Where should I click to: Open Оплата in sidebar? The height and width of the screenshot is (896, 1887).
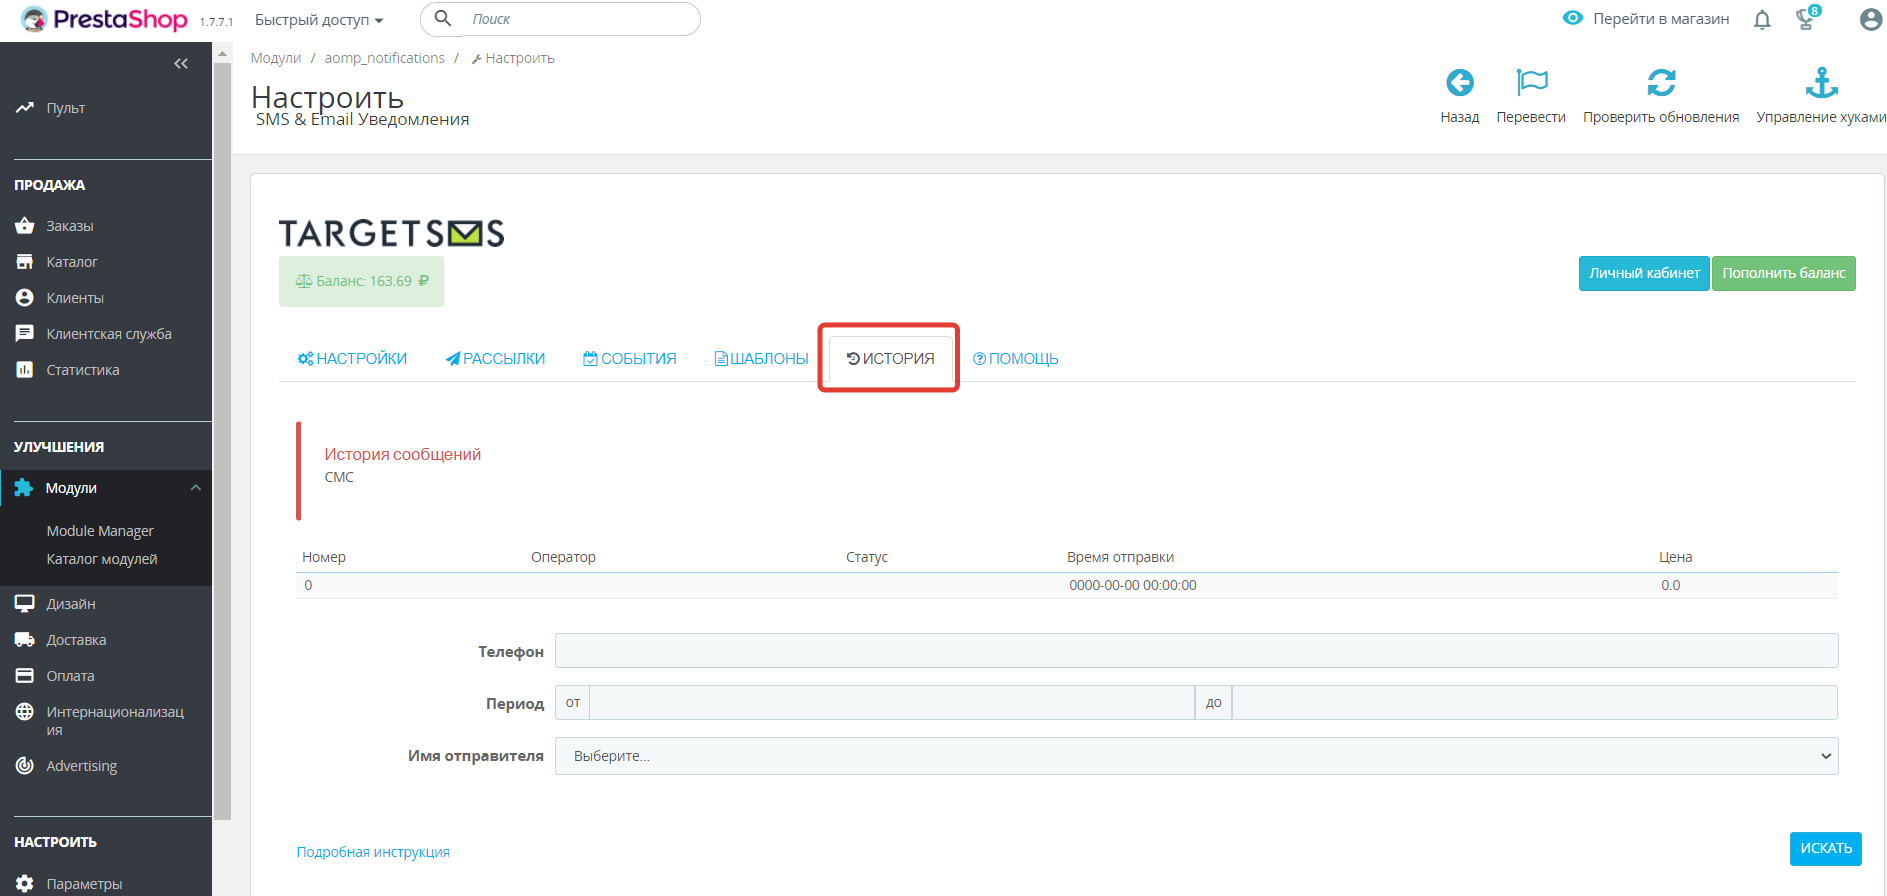pyautogui.click(x=70, y=676)
